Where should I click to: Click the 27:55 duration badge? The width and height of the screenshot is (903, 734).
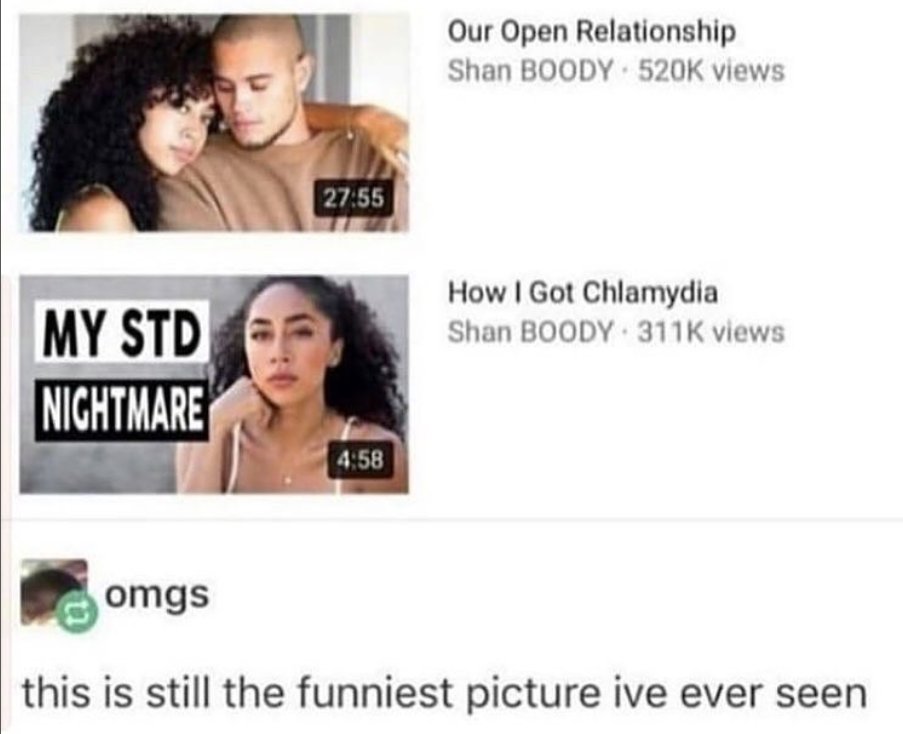[353, 198]
